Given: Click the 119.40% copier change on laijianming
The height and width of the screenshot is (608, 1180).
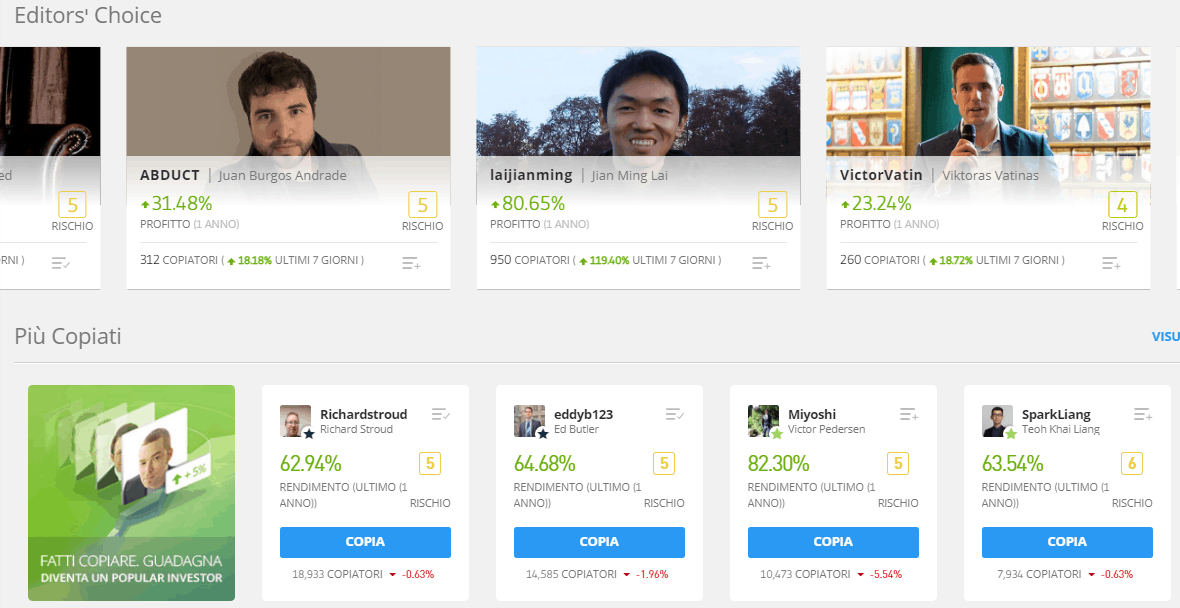Looking at the screenshot, I should point(609,260).
